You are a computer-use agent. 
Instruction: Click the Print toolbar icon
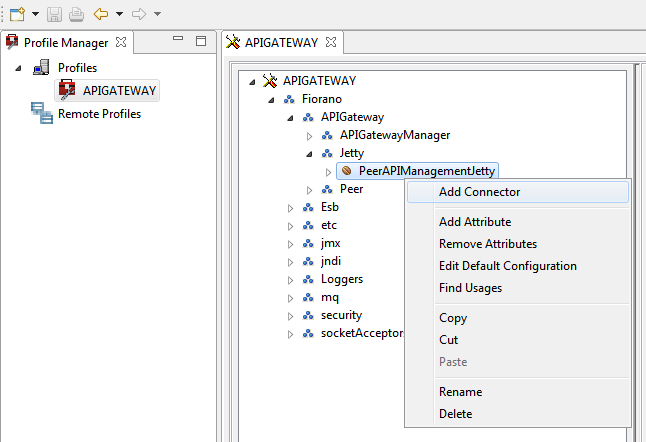76,14
